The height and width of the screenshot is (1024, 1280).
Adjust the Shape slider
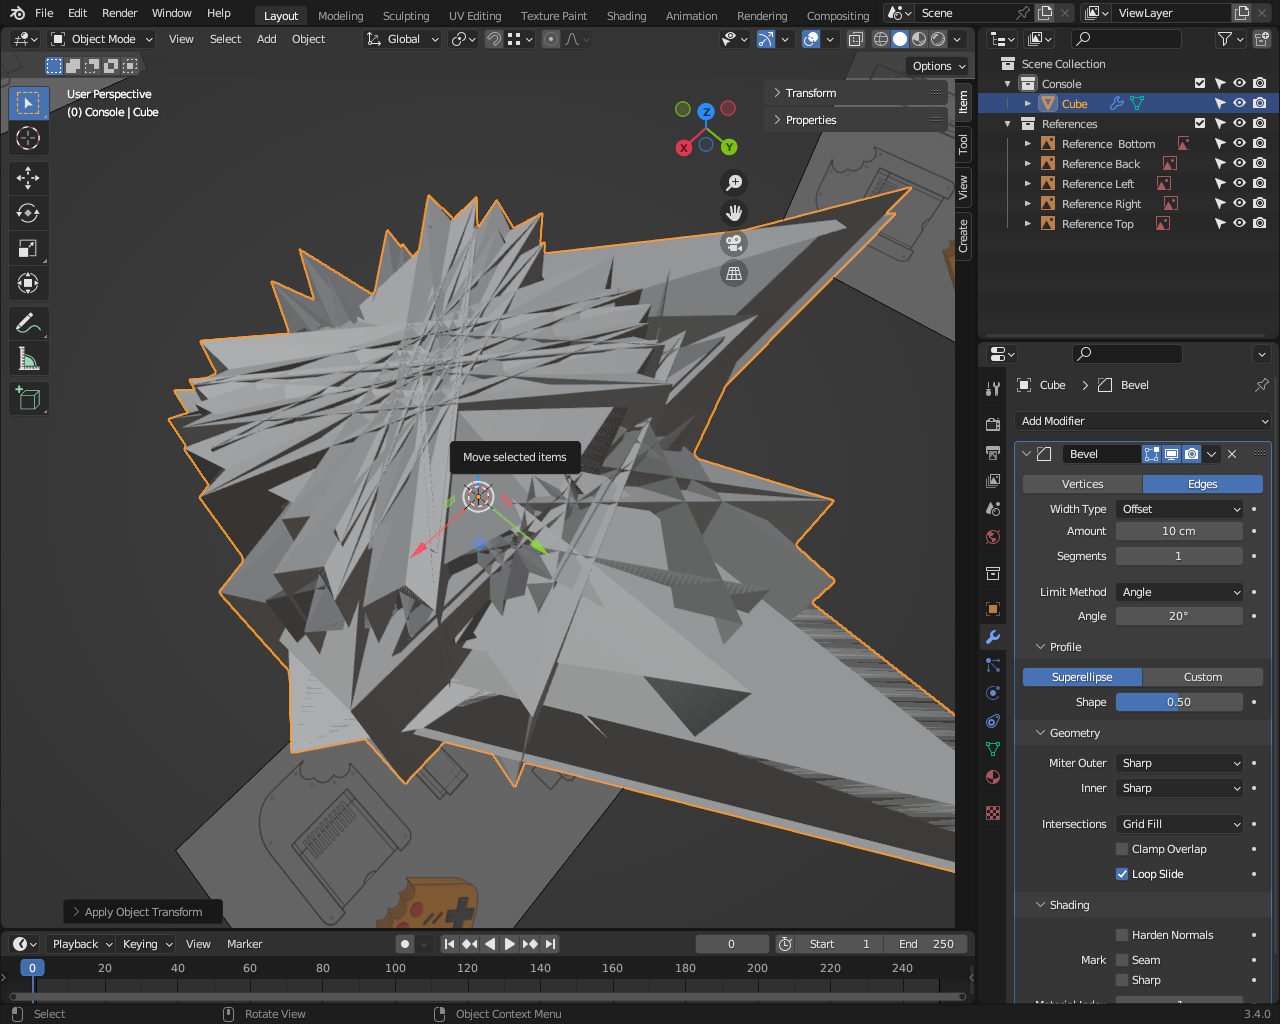1179,702
